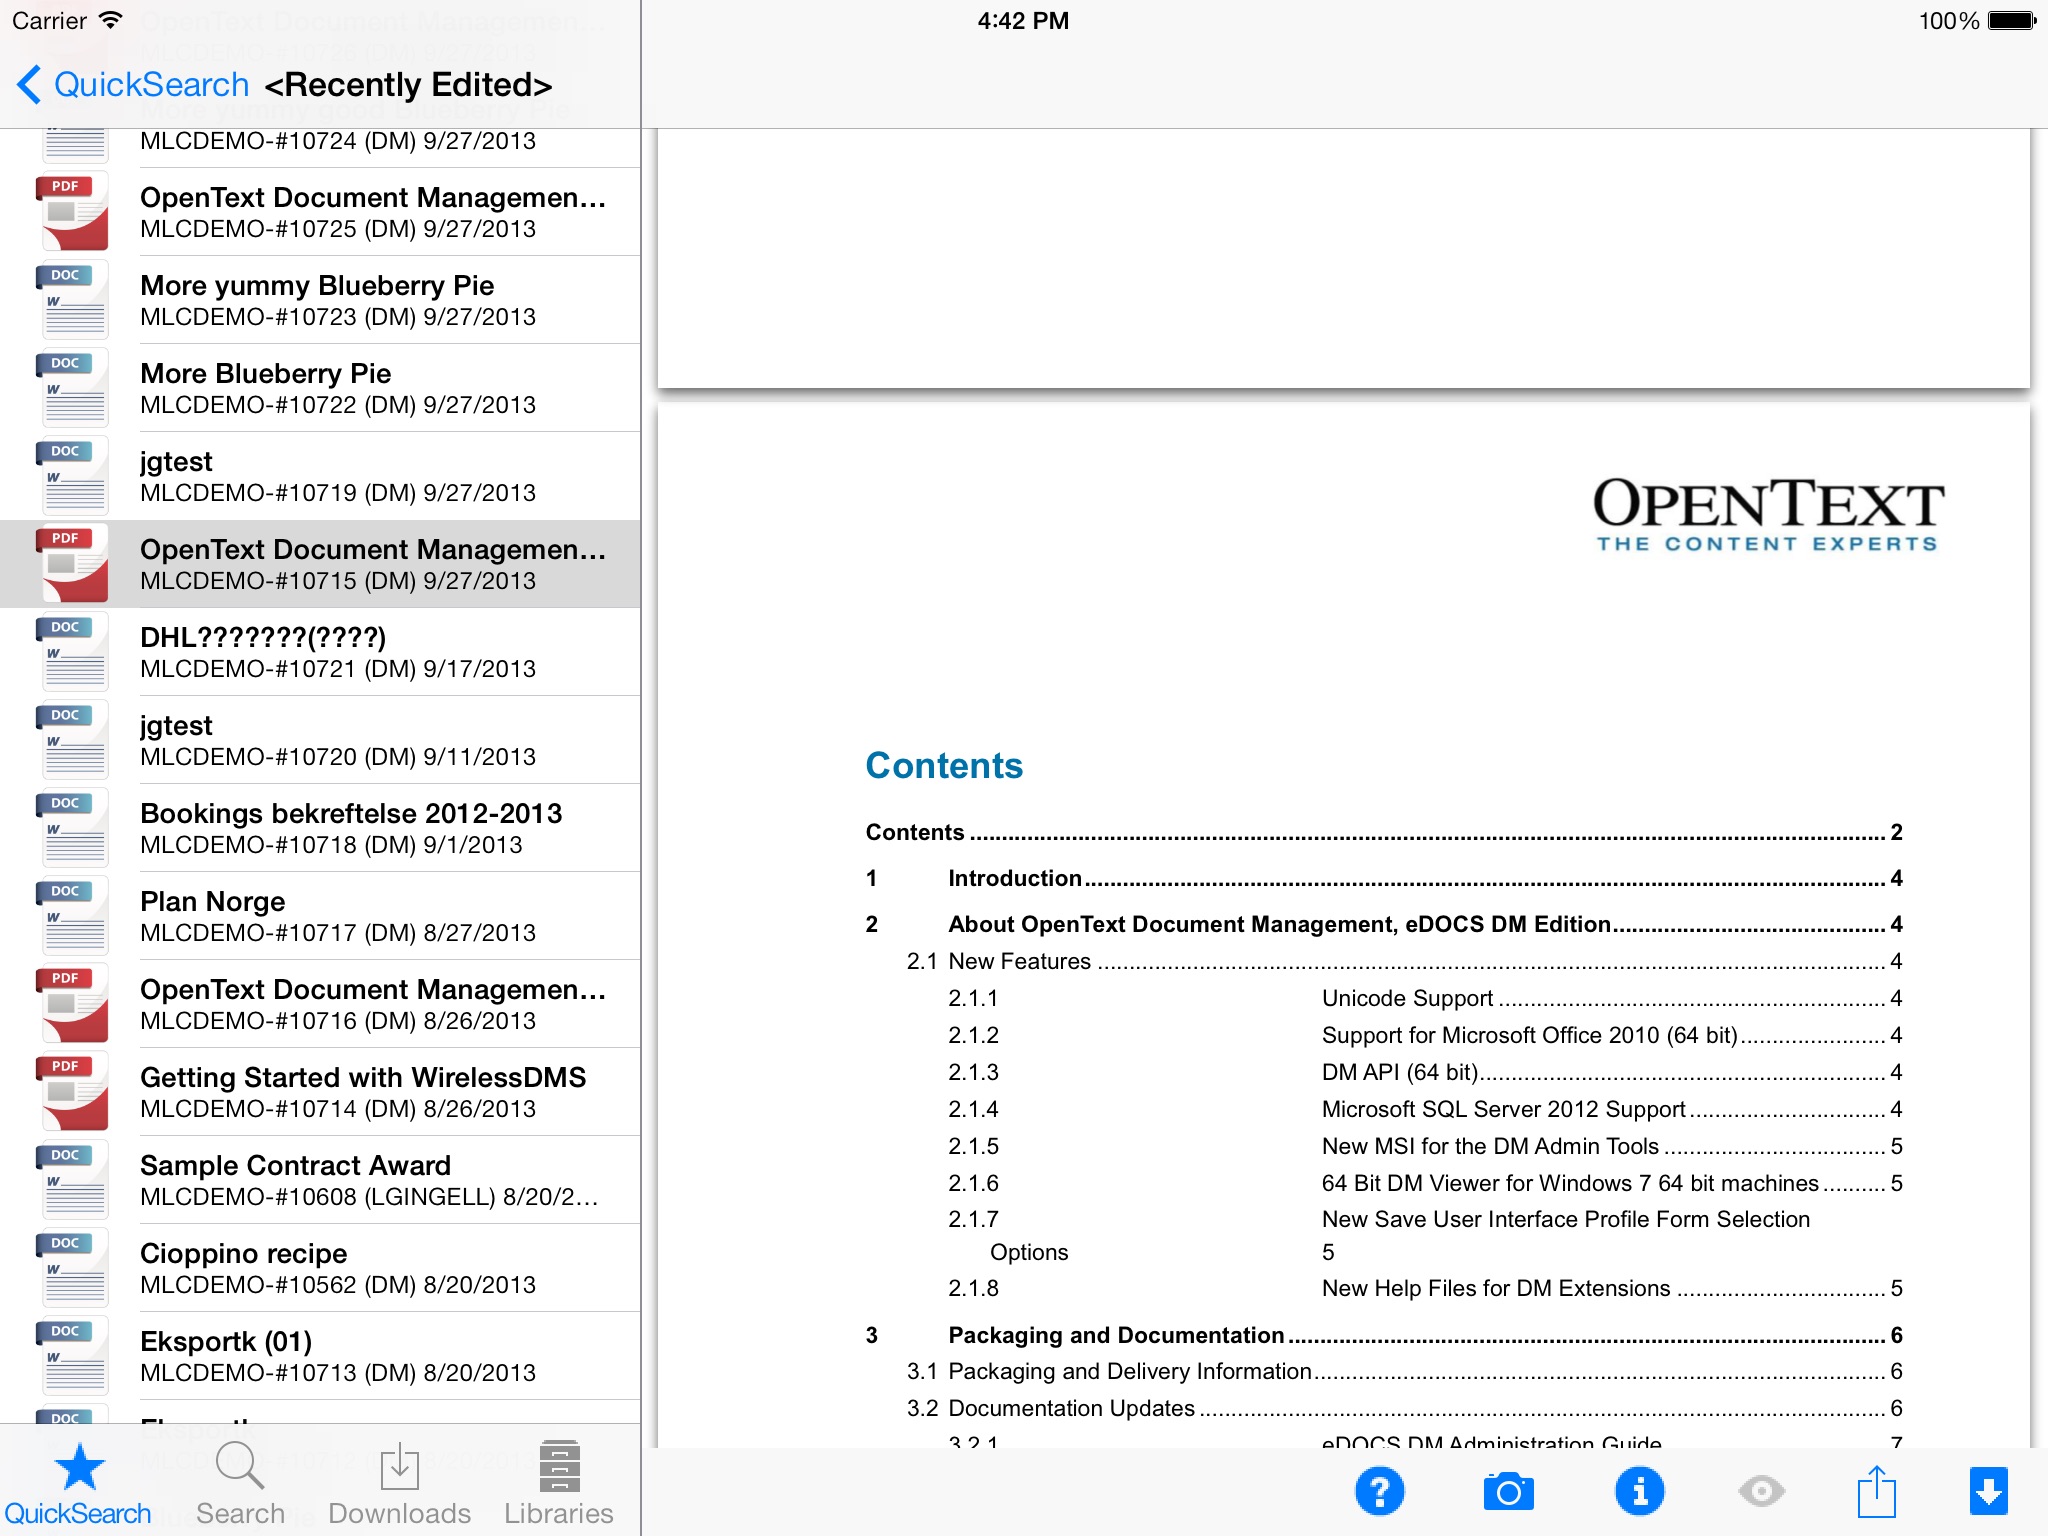Jump to 'New Help Files for DM Extensions'

pyautogui.click(x=1425, y=1288)
